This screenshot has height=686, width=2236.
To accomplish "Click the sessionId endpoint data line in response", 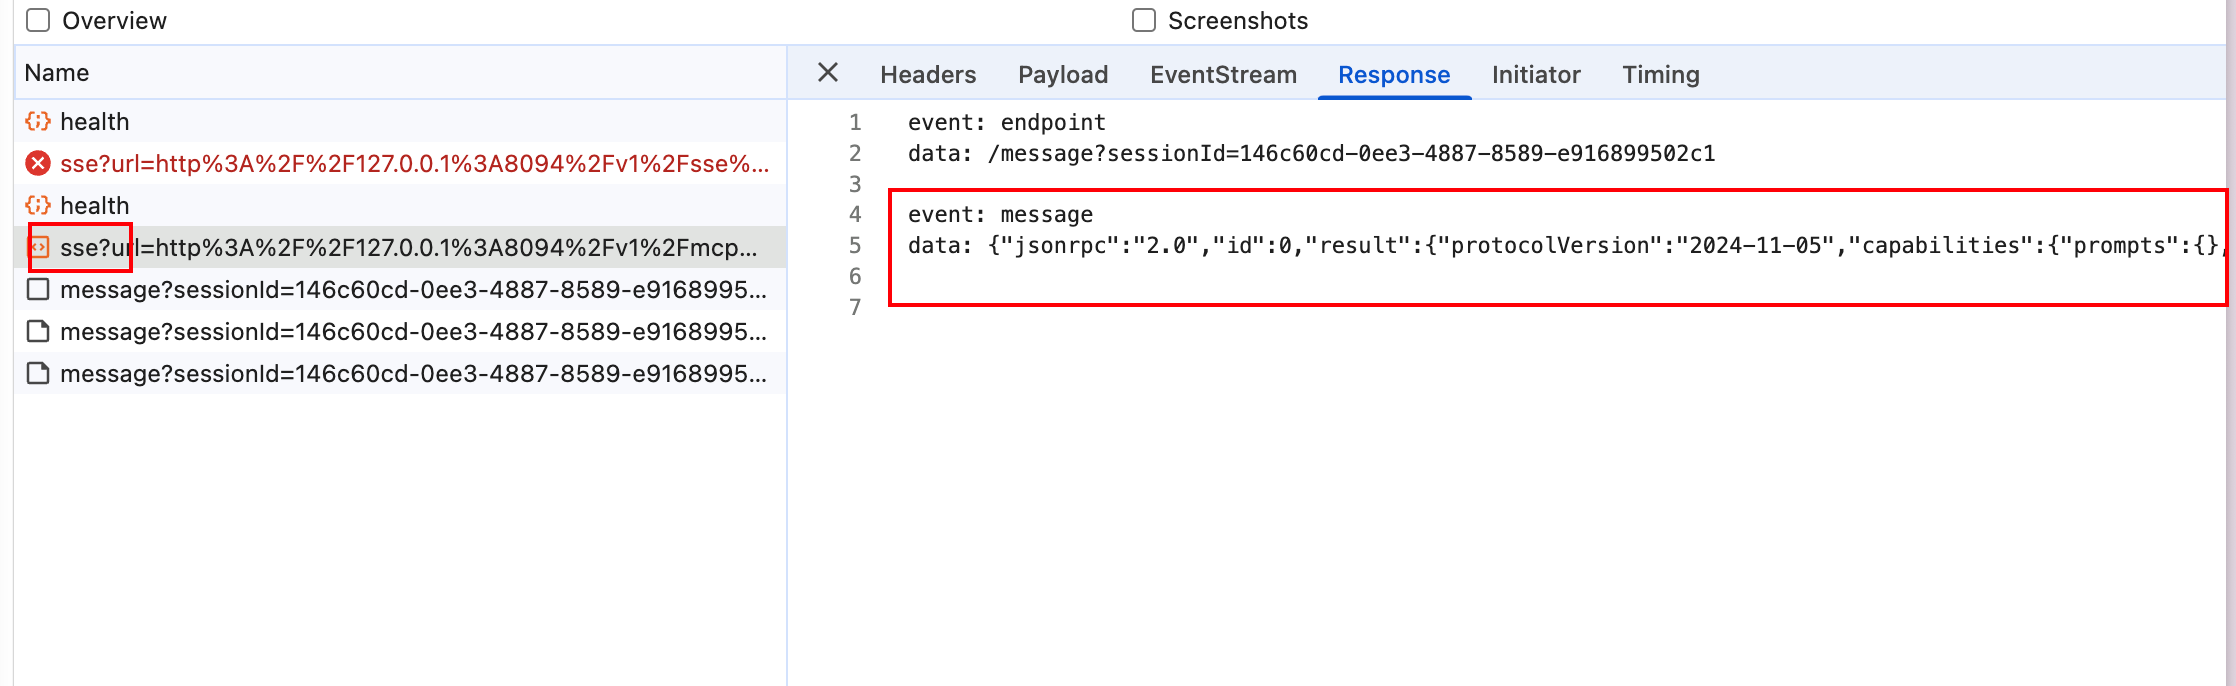I will 1310,154.
